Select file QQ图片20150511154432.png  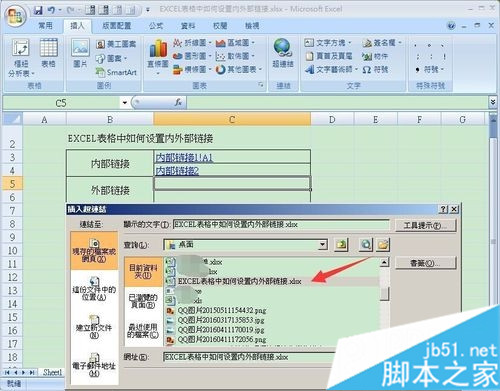(222, 311)
